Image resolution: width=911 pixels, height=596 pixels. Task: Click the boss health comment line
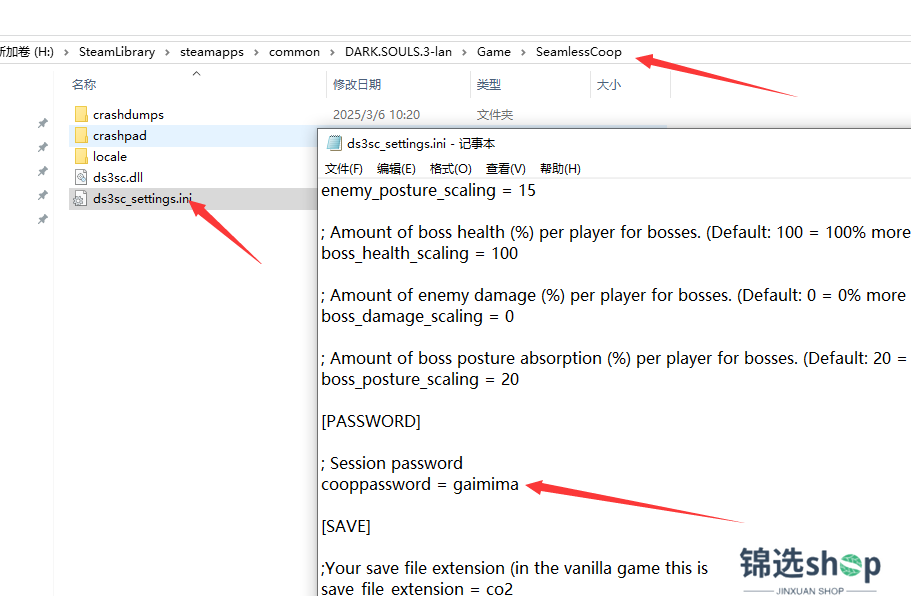(x=616, y=232)
